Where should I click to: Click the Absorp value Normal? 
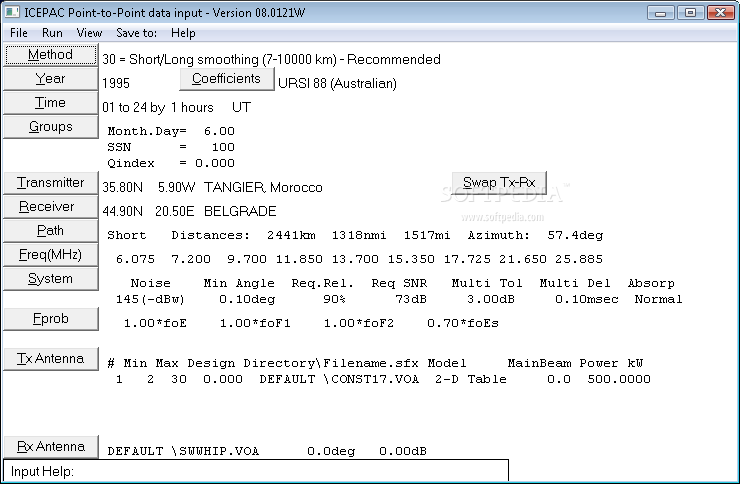[658, 300]
